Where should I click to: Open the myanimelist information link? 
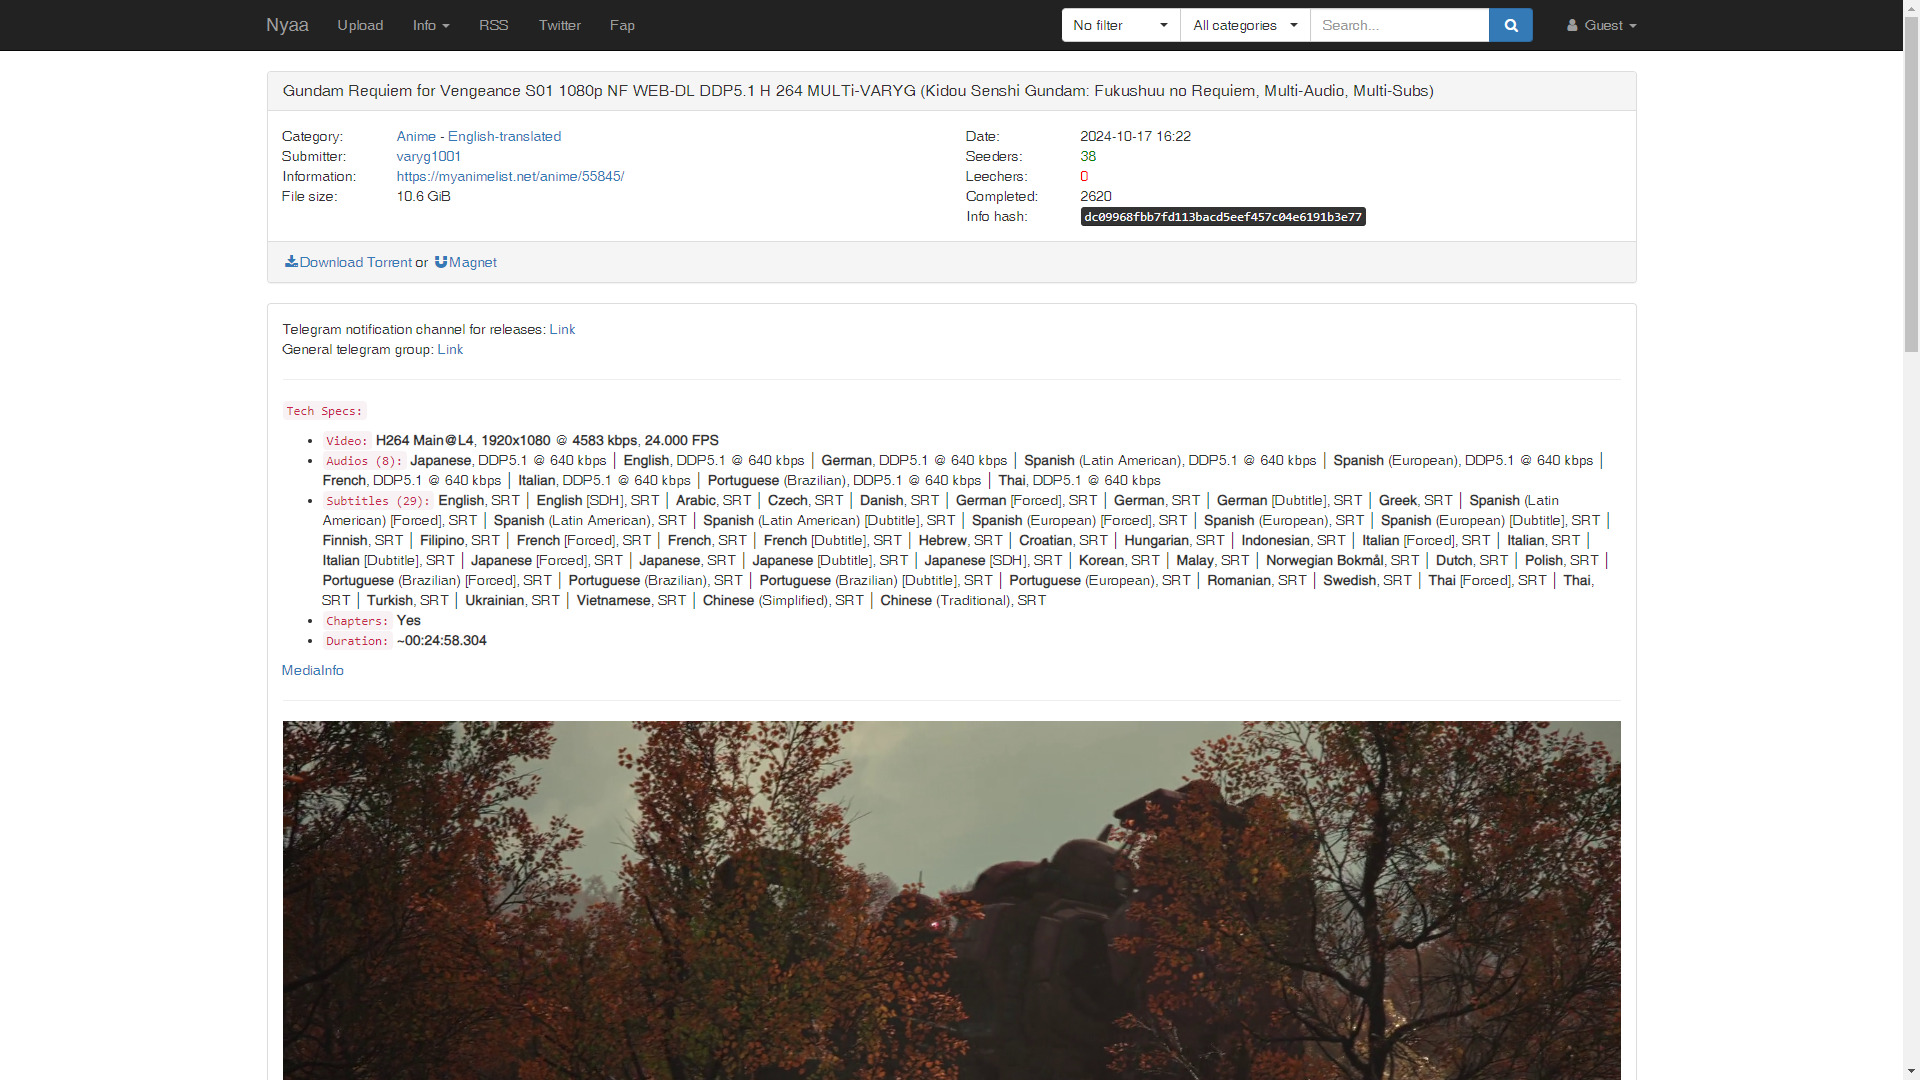[510, 176]
